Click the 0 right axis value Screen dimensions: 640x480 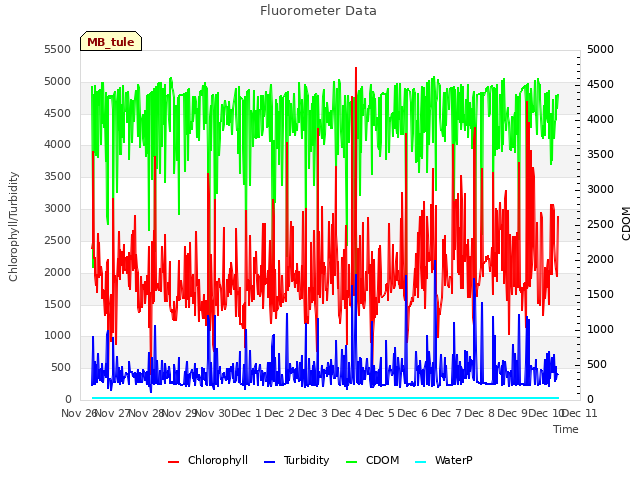(591, 400)
